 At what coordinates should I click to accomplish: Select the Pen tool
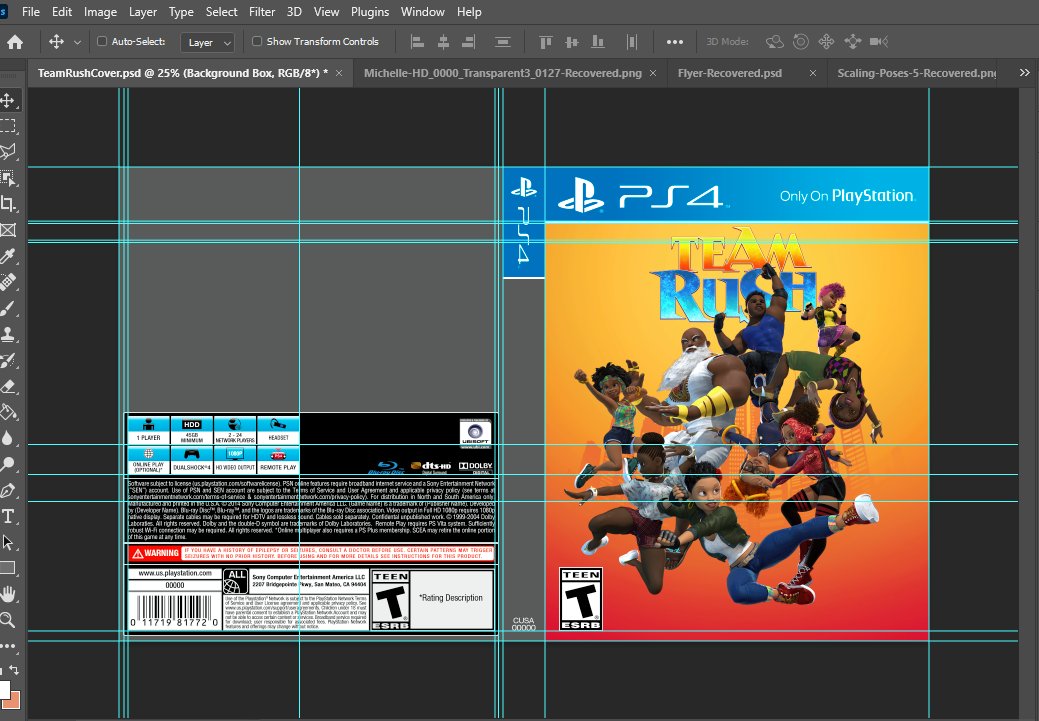[x=8, y=490]
